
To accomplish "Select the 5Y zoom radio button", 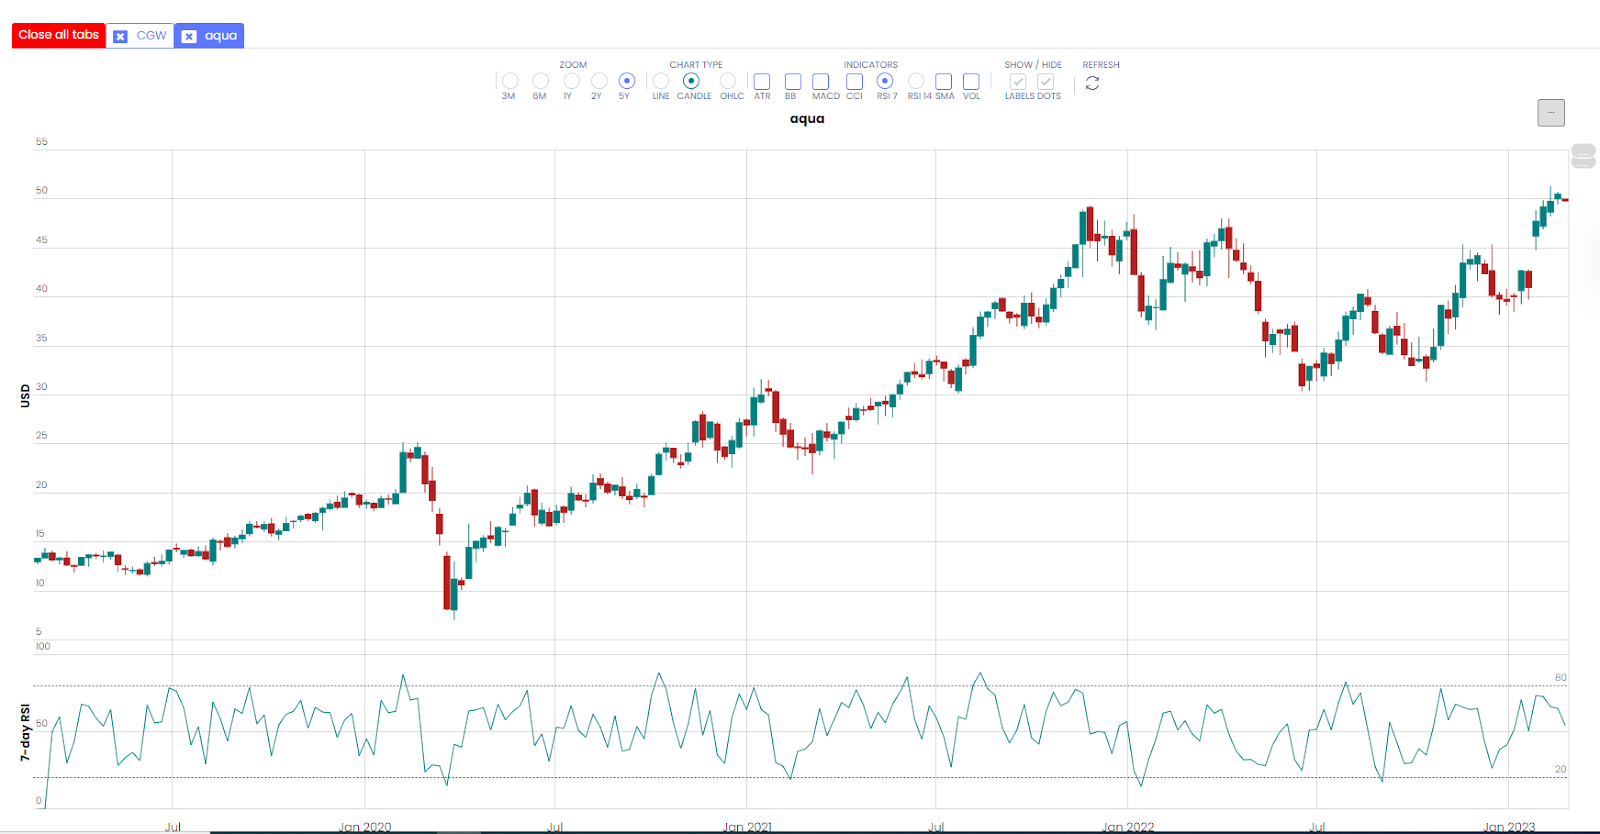I will pyautogui.click(x=627, y=81).
